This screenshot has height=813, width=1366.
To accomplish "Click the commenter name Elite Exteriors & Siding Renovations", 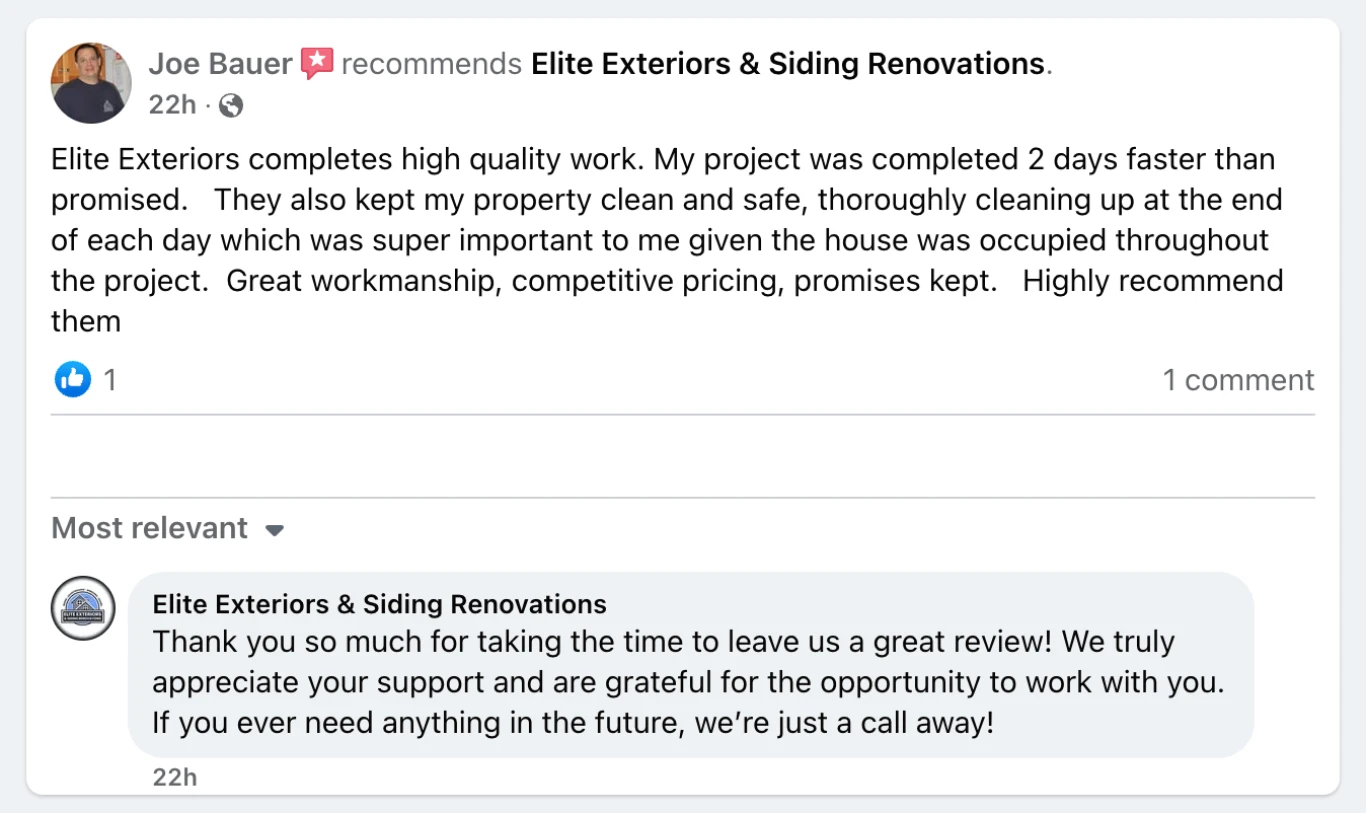I will click(x=380, y=604).
